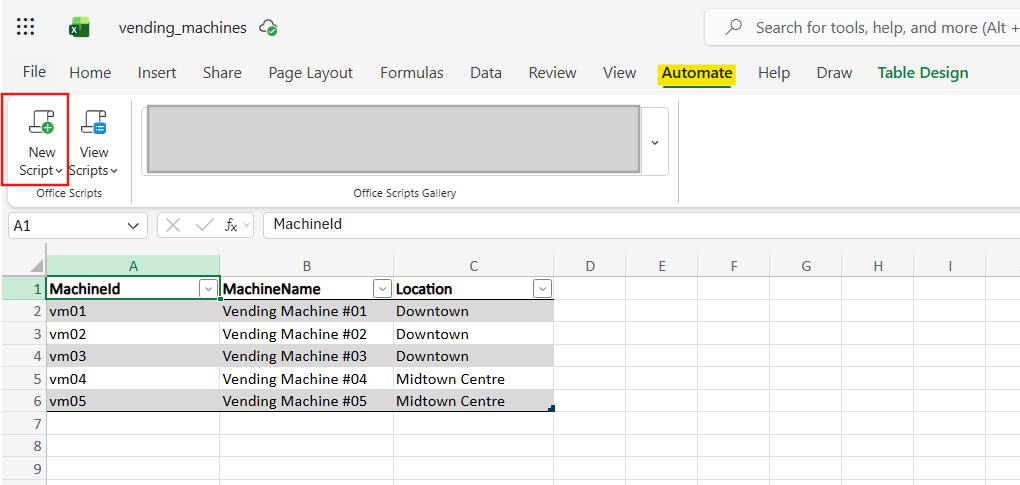Switch to the Insert tab
1020x485 pixels.
coord(157,73)
